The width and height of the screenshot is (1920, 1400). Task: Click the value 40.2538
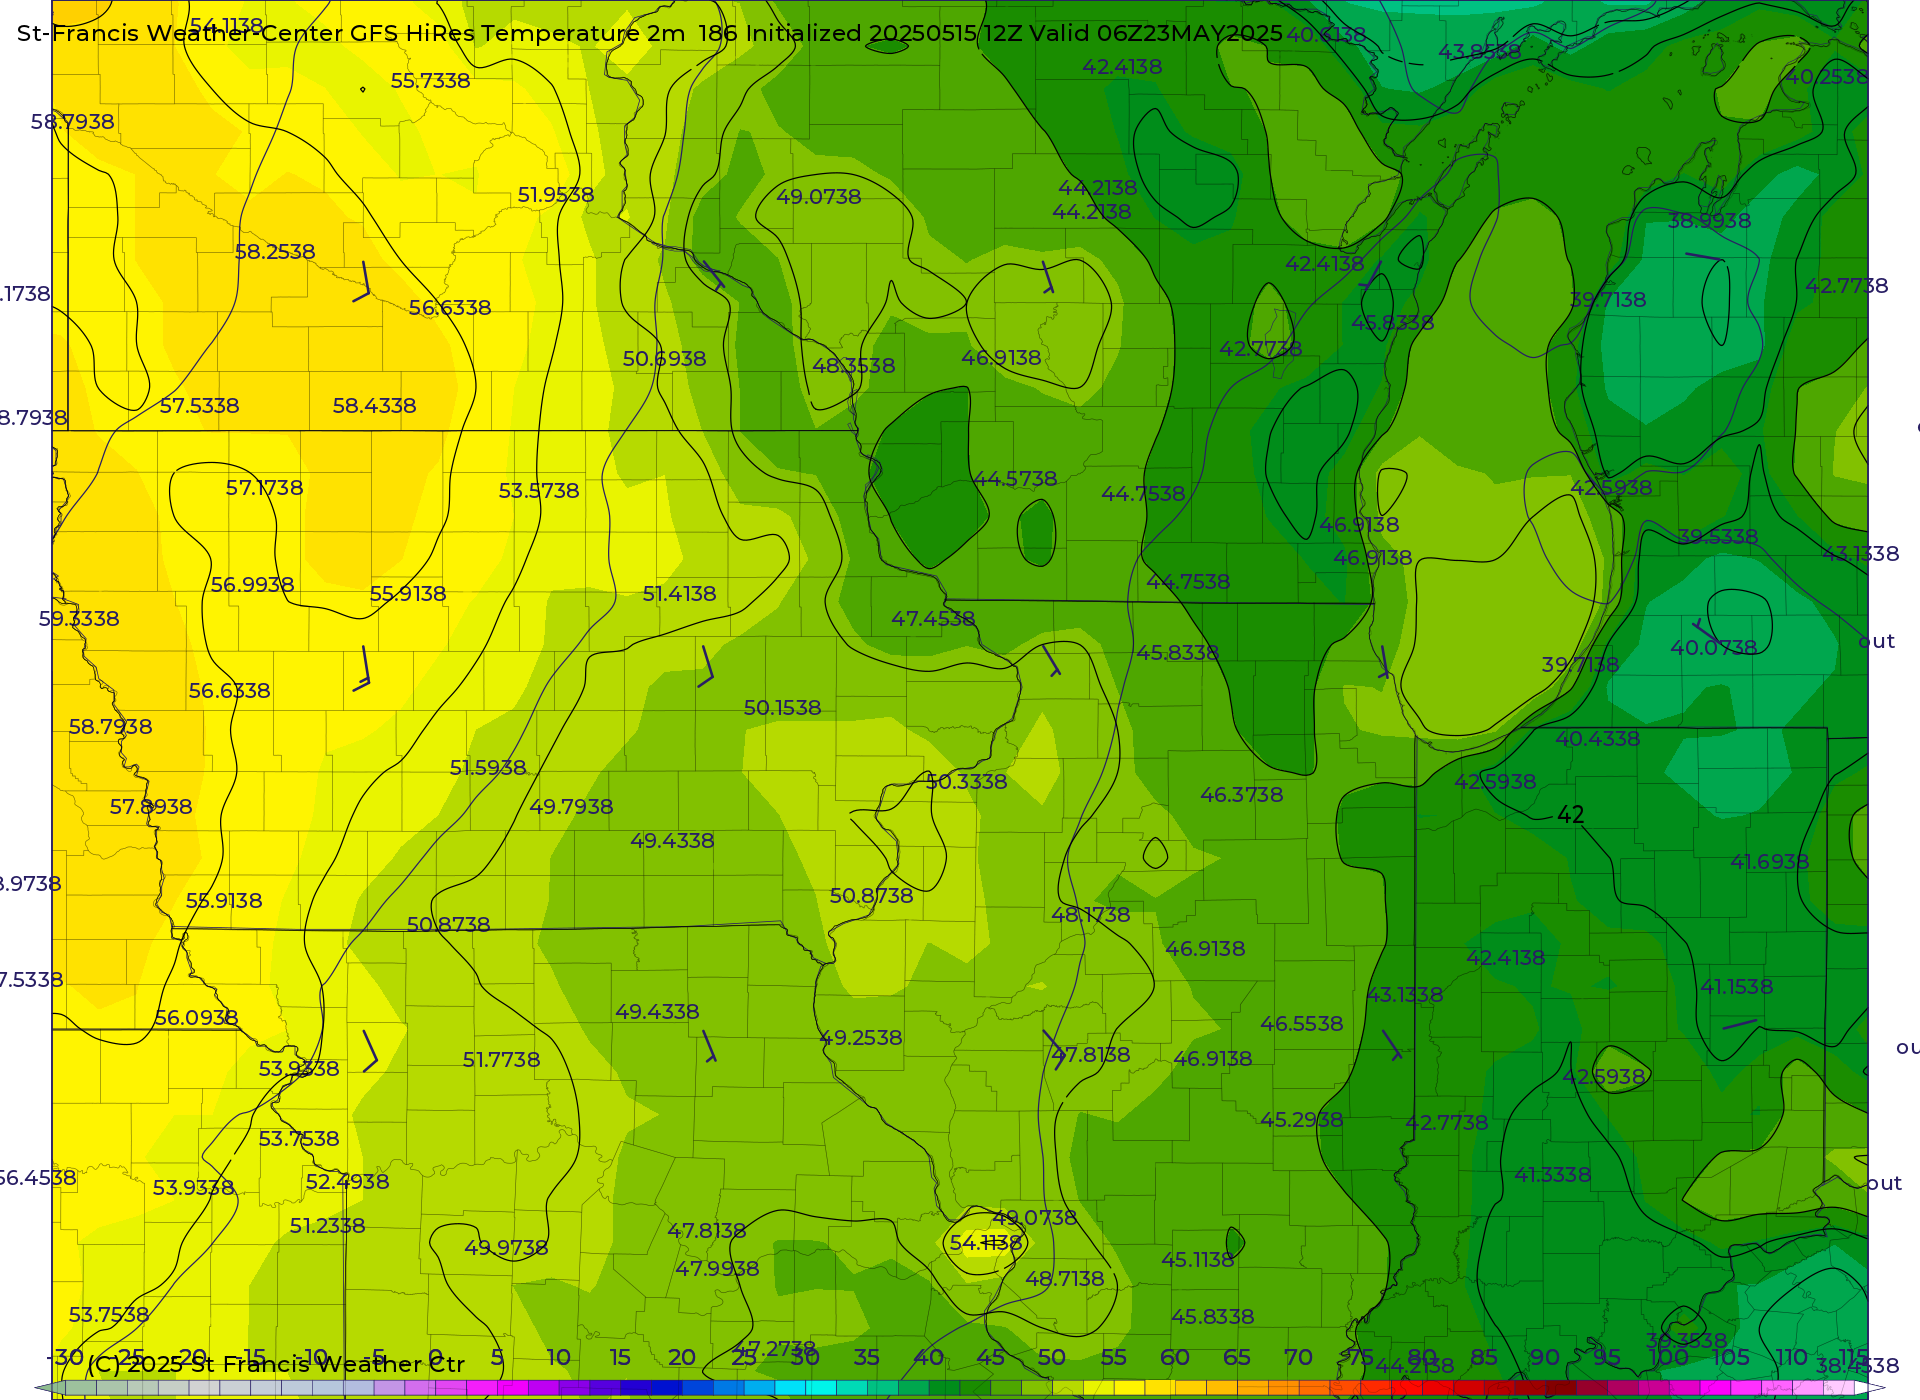[x=1826, y=77]
